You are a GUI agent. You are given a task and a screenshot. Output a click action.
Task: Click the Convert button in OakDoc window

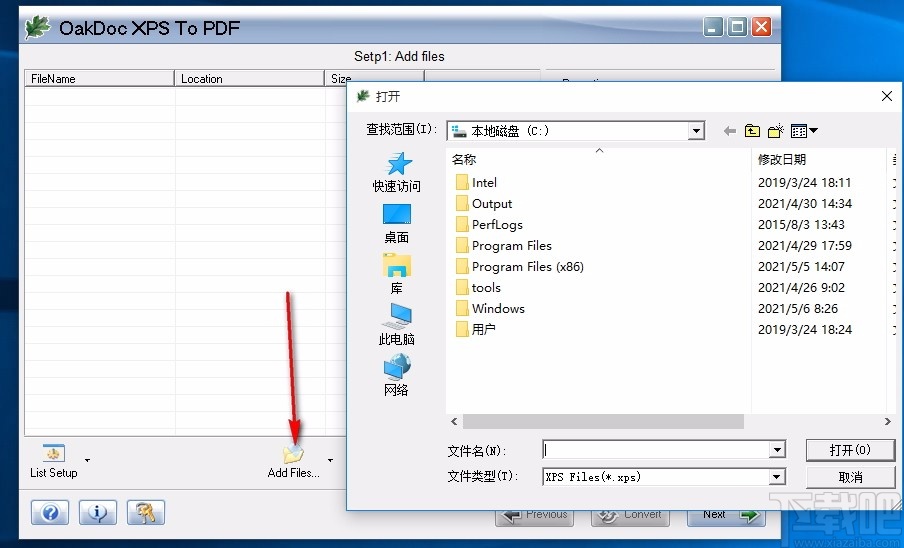[630, 516]
